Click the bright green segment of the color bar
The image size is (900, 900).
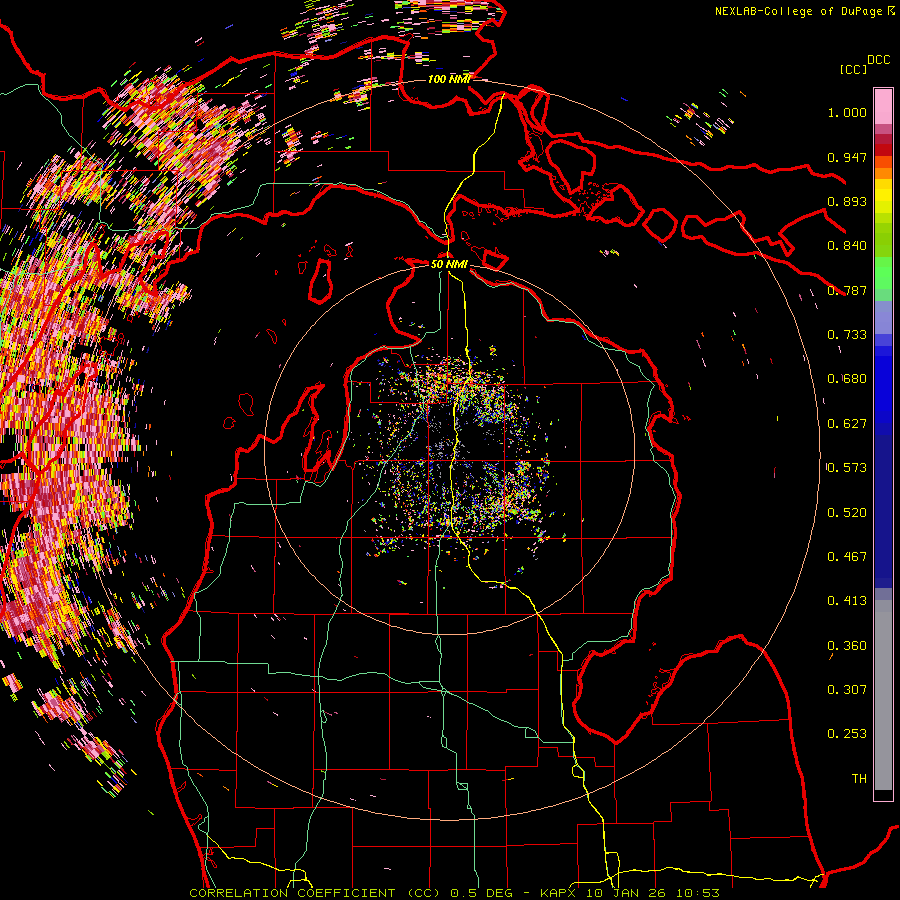pyautogui.click(x=883, y=273)
